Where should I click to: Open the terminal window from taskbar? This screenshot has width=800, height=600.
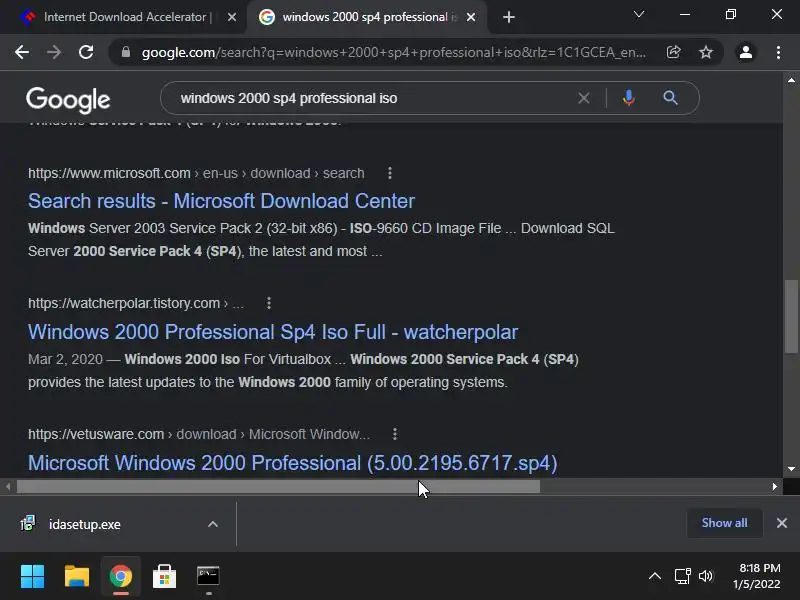[208, 577]
